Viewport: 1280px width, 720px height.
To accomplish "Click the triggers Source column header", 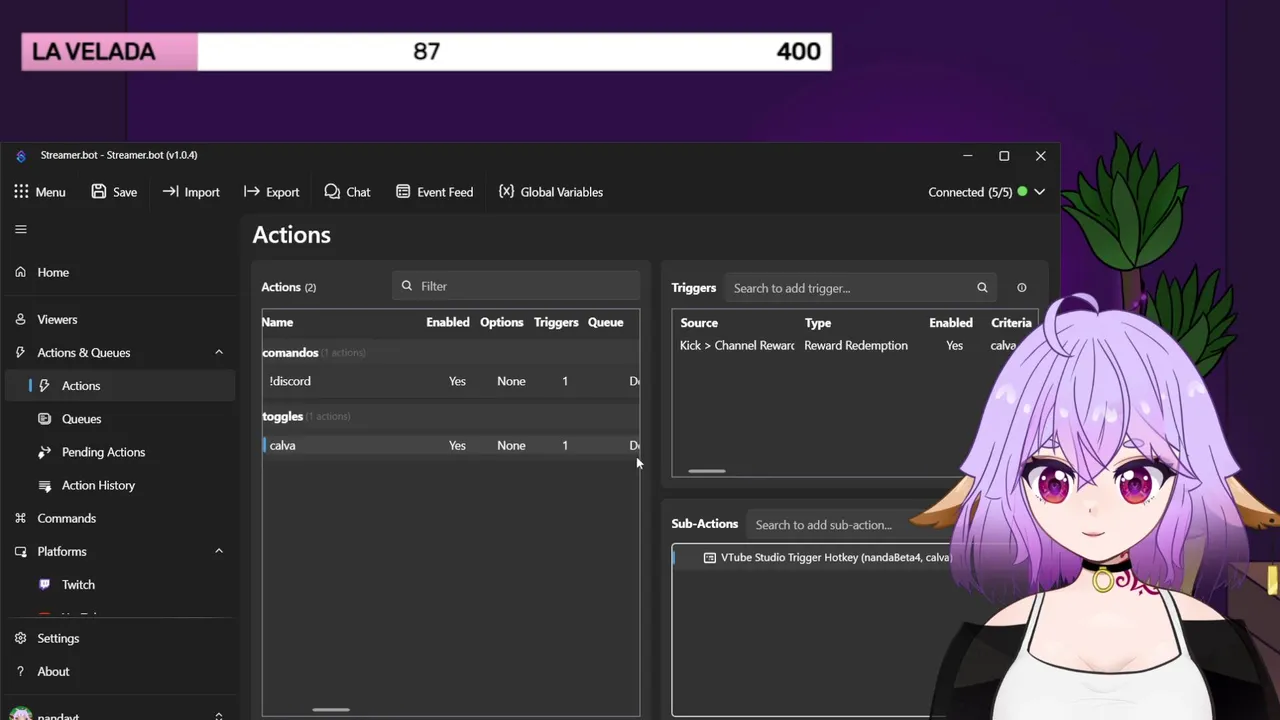I will point(699,323).
